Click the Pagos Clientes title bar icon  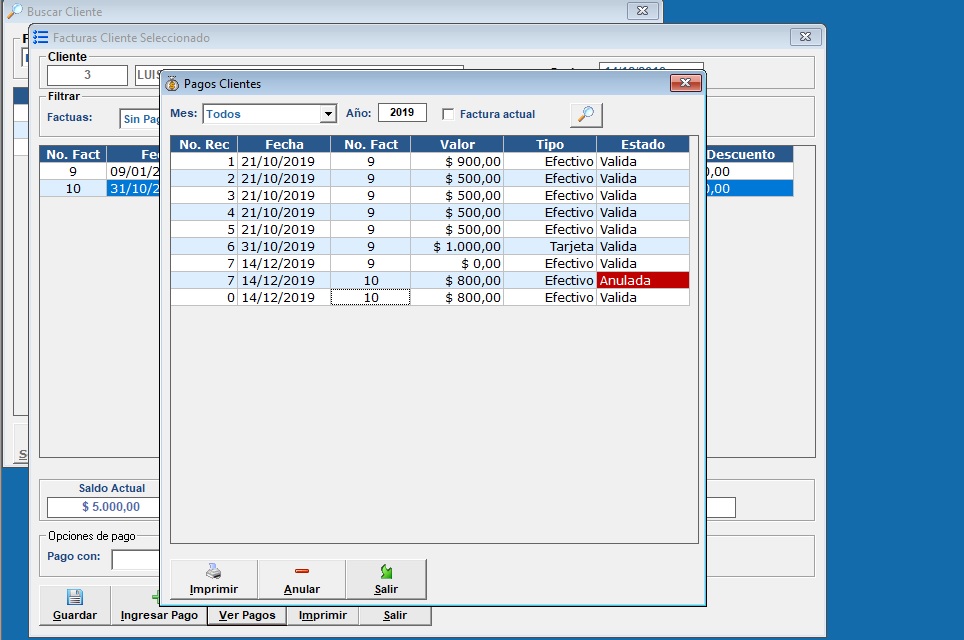[171, 84]
